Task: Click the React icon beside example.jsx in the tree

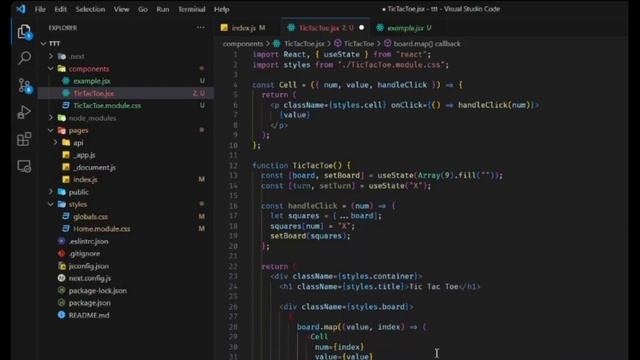Action: 66,81
